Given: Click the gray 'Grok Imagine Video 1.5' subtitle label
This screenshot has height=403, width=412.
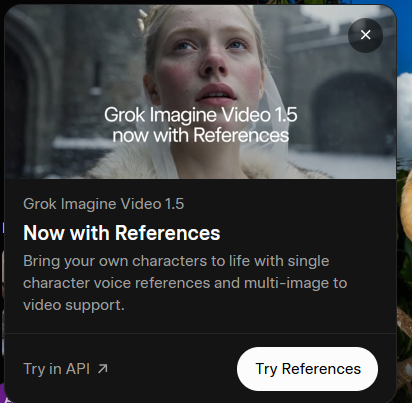Looking at the screenshot, I should [103, 204].
